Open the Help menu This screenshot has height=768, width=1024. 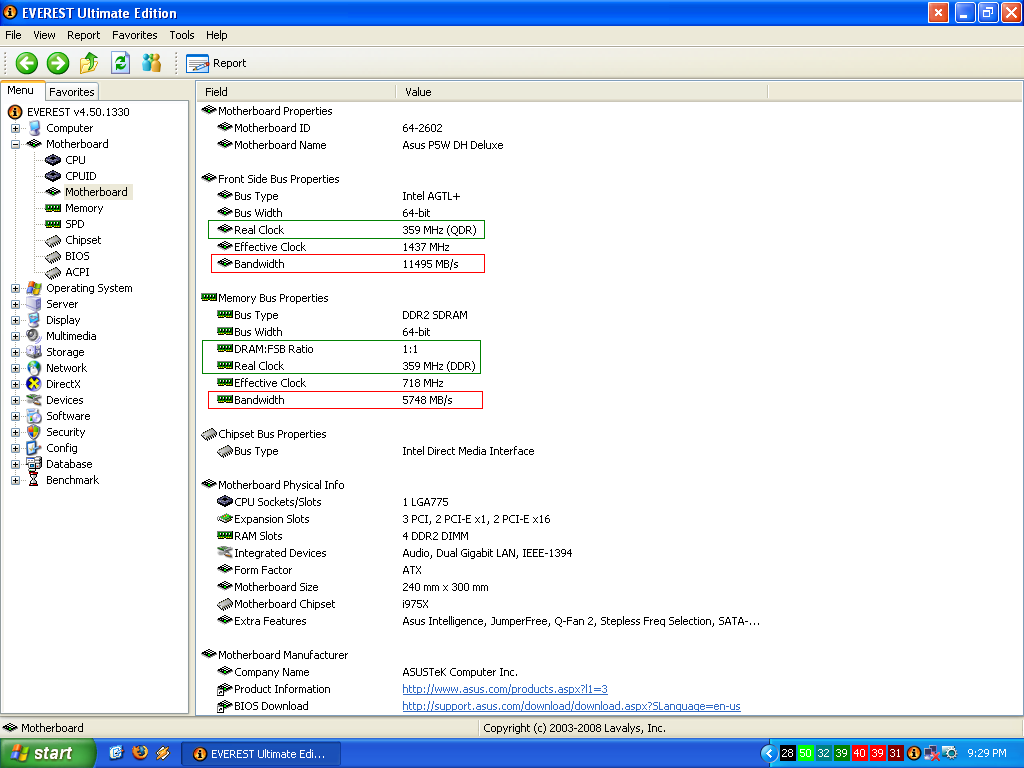(217, 35)
